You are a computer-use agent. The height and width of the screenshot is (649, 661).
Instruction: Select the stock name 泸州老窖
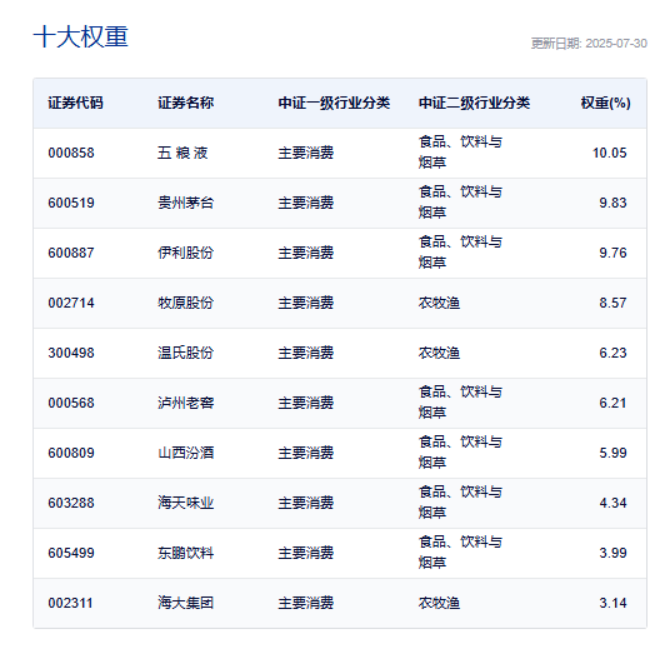click(x=186, y=403)
